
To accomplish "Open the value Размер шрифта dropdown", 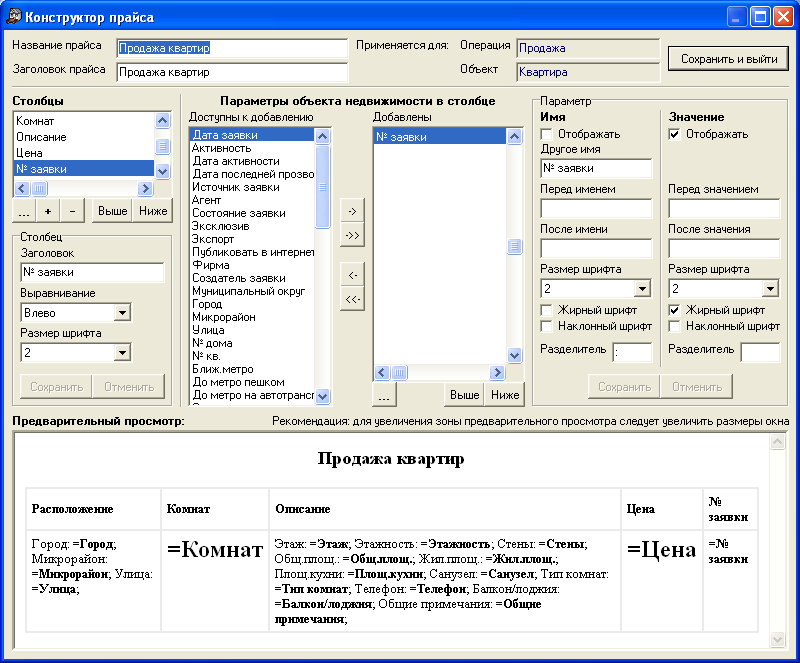I will [770, 288].
